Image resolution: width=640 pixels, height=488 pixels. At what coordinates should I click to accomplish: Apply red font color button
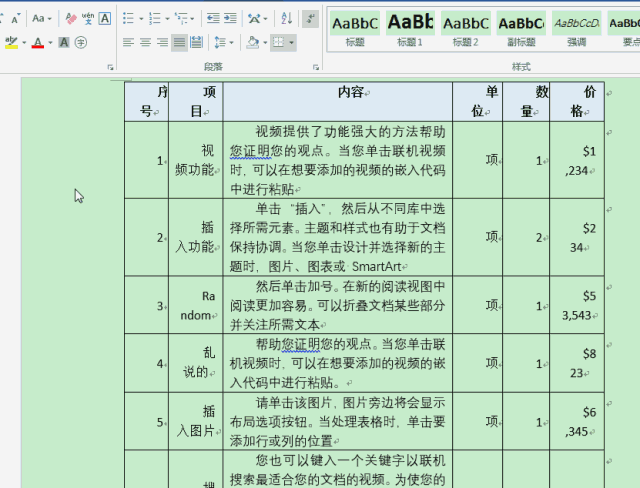pos(38,42)
